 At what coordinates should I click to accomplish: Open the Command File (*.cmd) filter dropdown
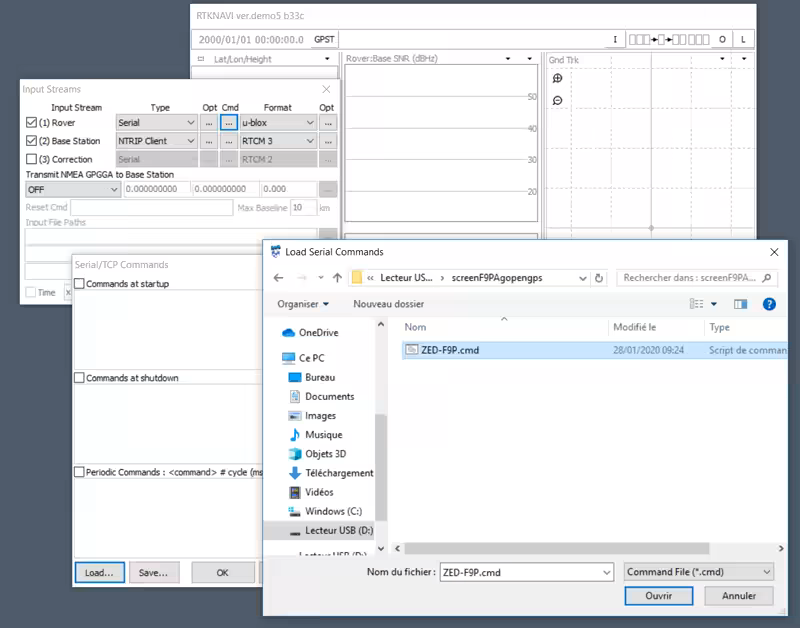click(x=698, y=572)
